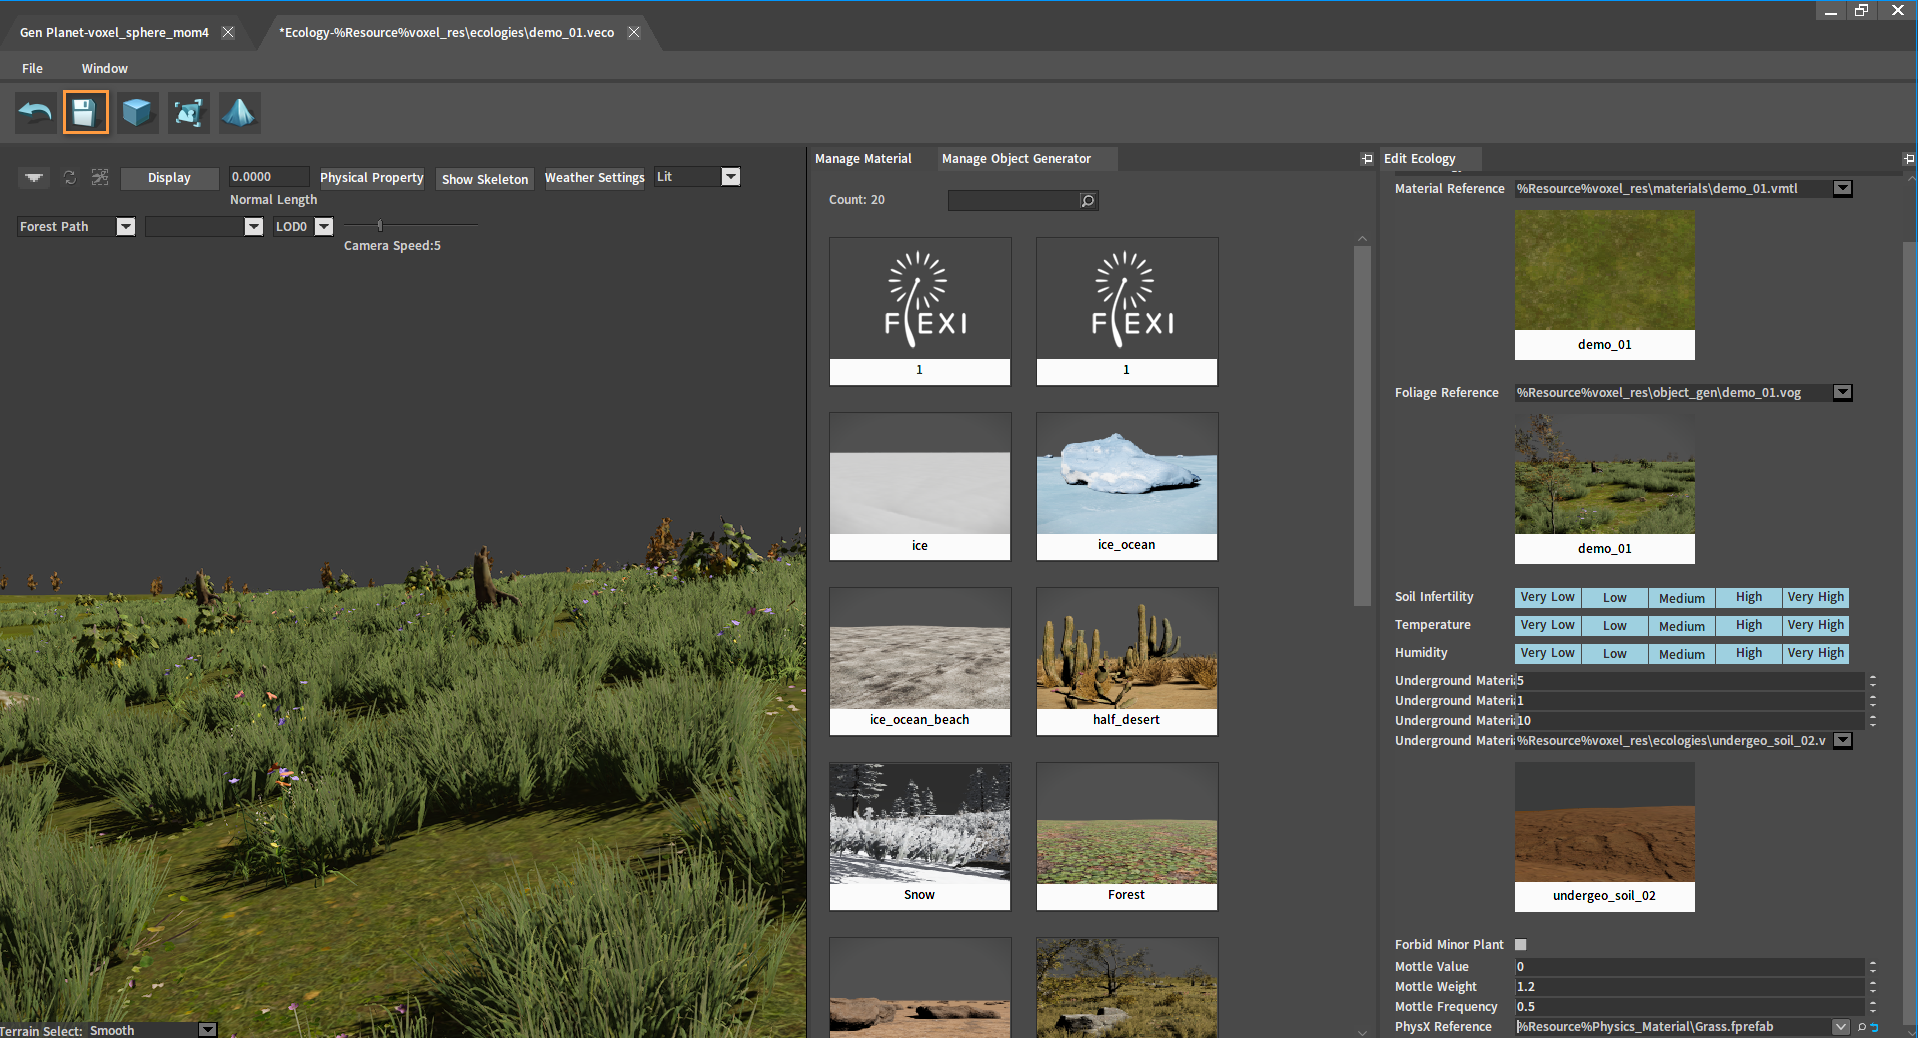Image resolution: width=1918 pixels, height=1038 pixels.
Task: Click the reset arrow beside PhysX Reference
Action: tap(1874, 1027)
